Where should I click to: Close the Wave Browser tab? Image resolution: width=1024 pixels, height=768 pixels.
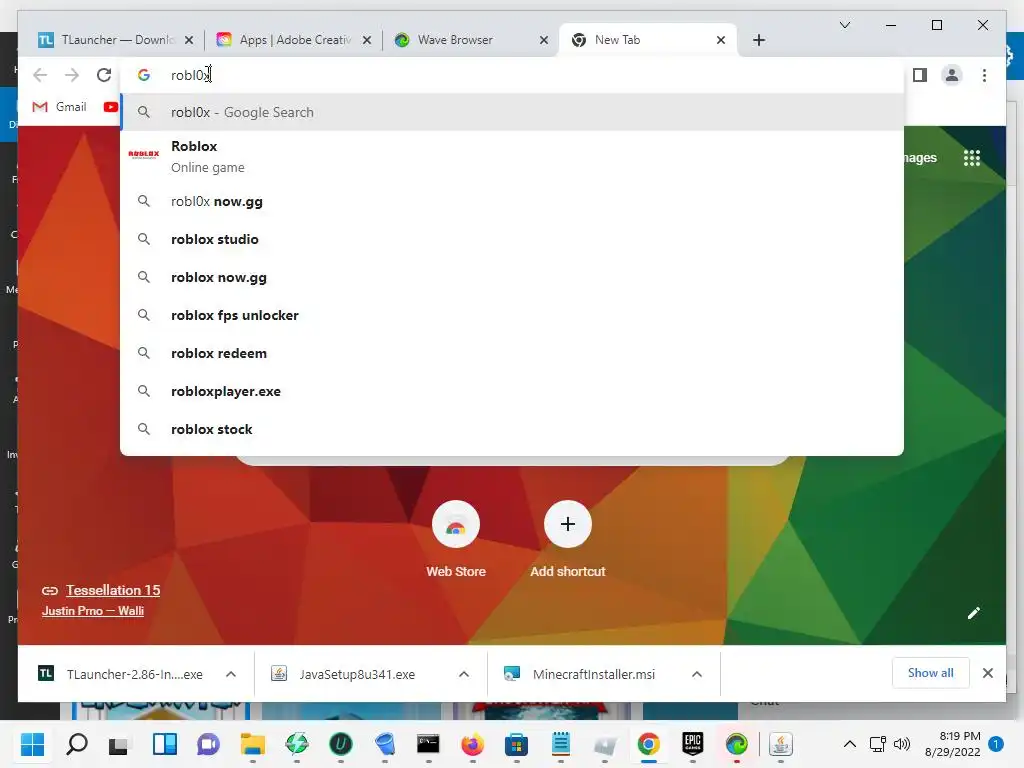(544, 40)
